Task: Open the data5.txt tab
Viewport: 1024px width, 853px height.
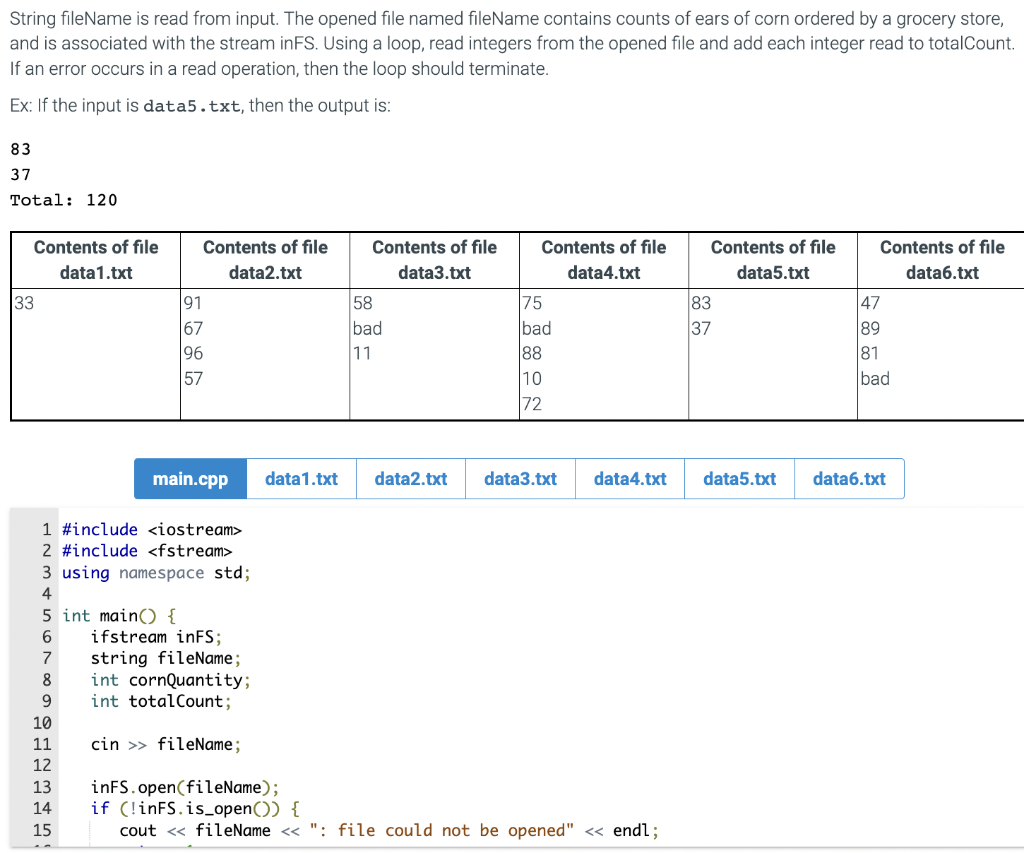Action: [x=739, y=478]
